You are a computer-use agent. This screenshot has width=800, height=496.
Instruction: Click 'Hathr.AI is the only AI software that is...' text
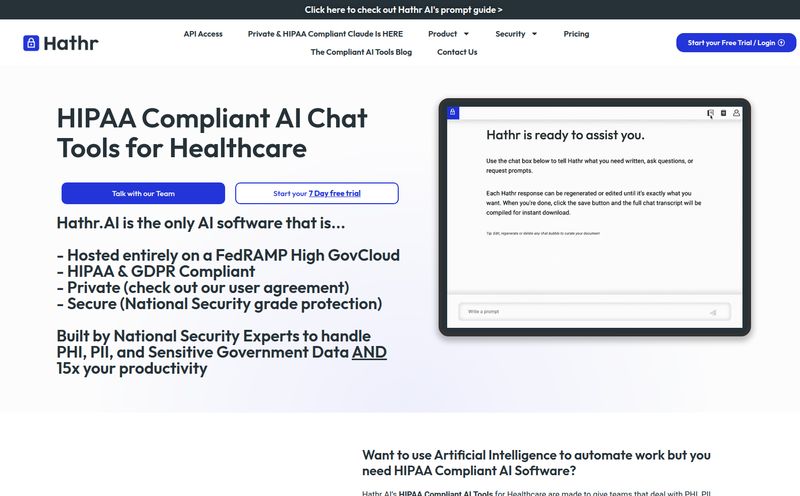[201, 223]
